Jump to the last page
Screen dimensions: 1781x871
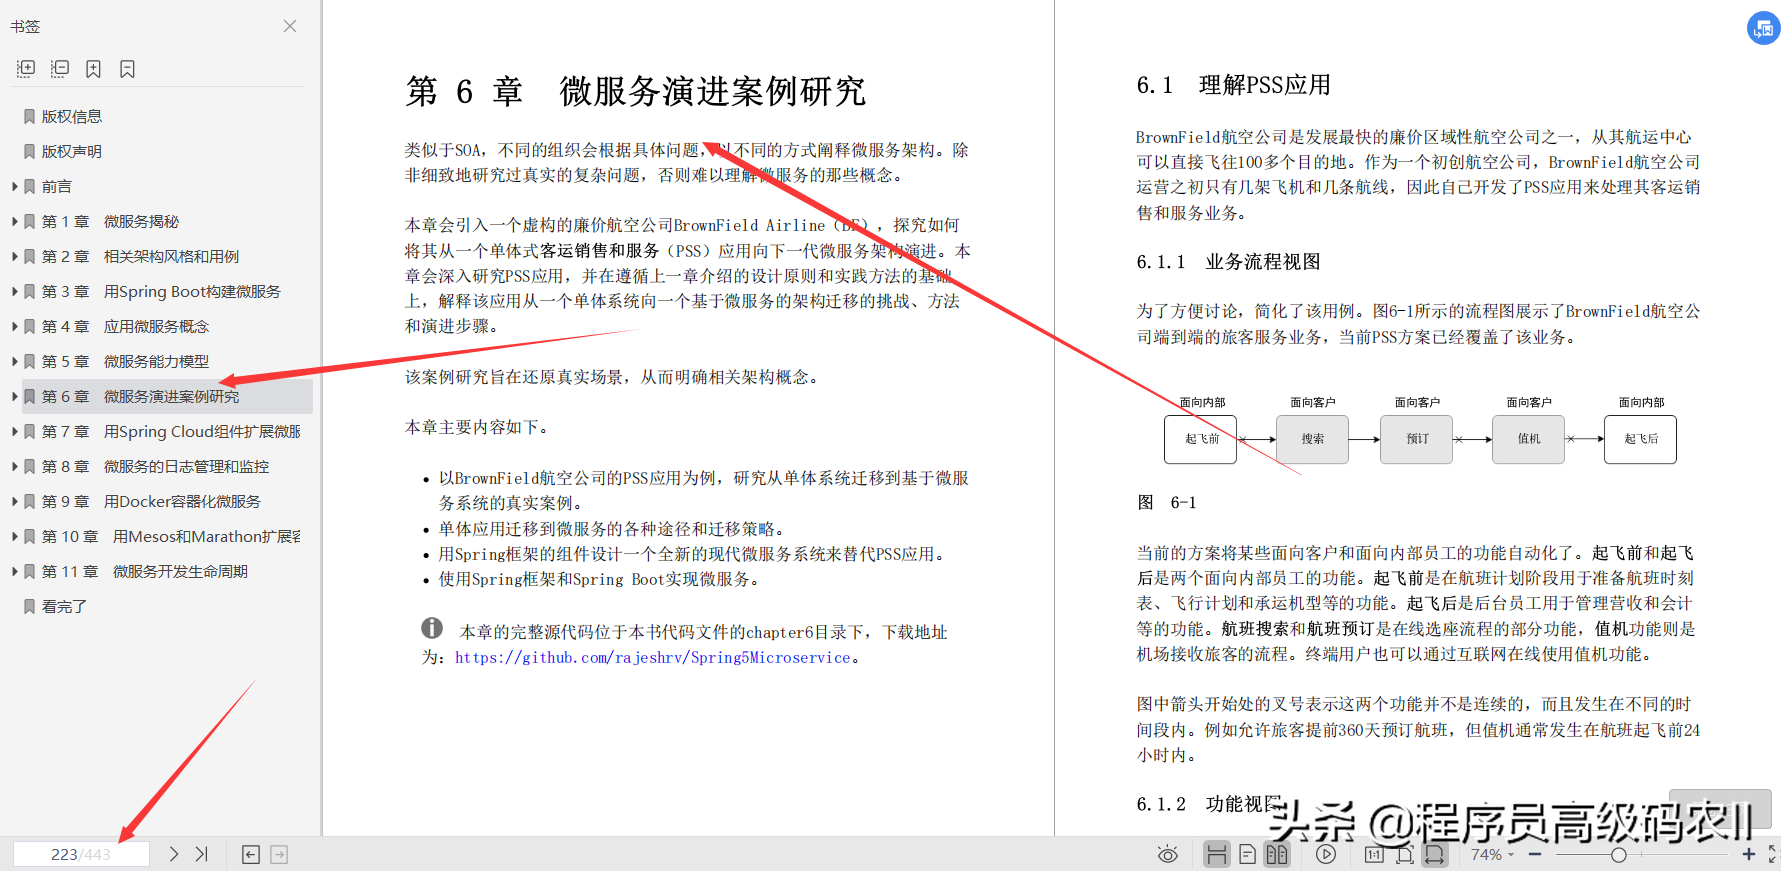pyautogui.click(x=201, y=854)
